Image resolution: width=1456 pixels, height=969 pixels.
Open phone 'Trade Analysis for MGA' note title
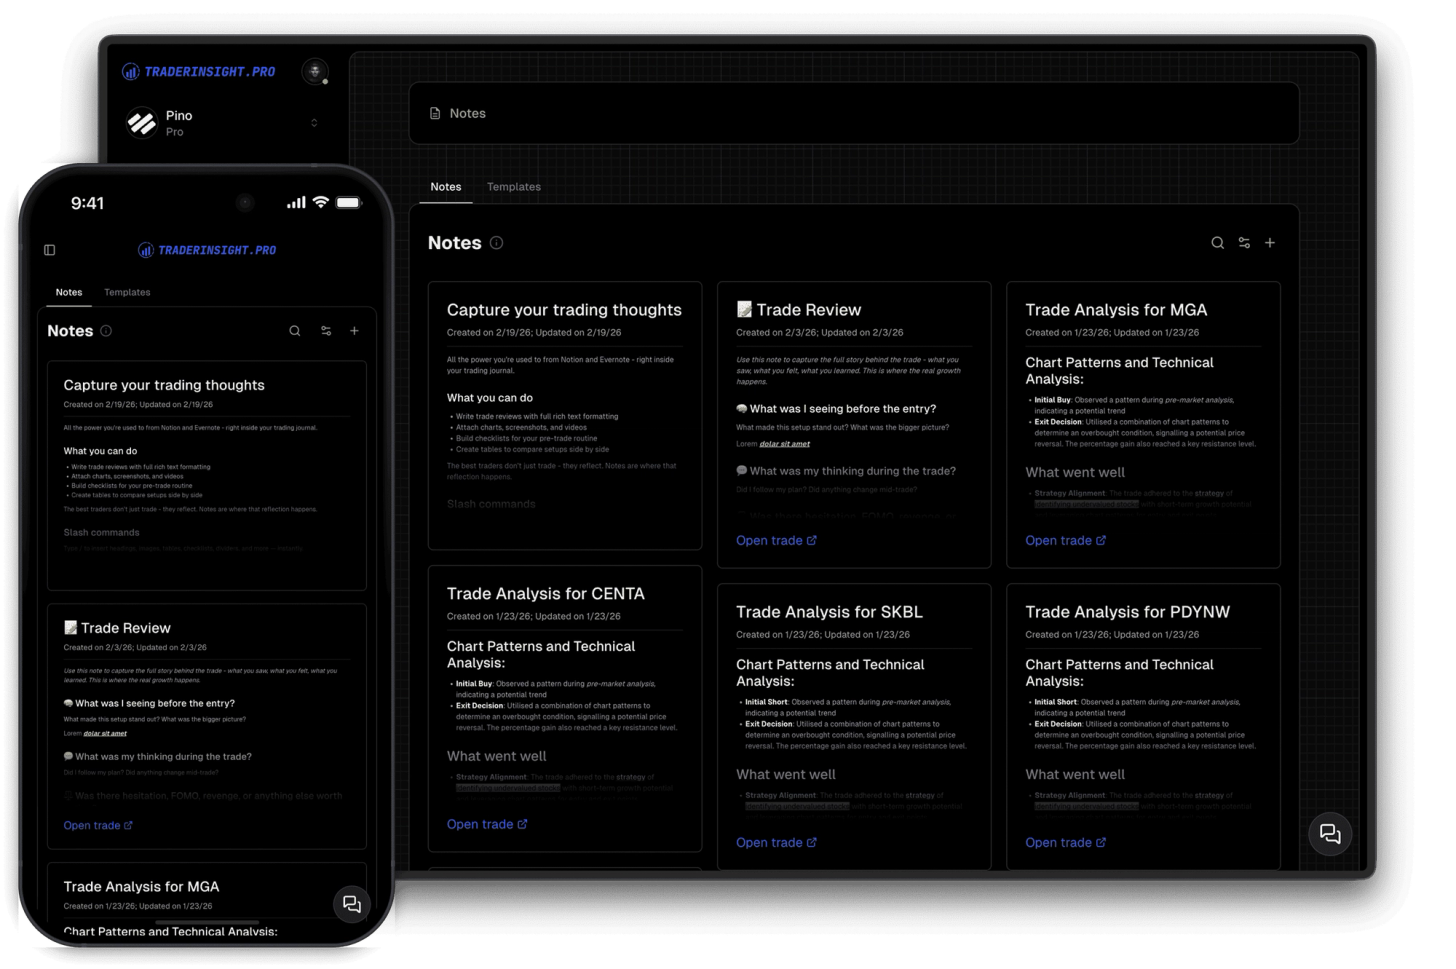point(141,887)
